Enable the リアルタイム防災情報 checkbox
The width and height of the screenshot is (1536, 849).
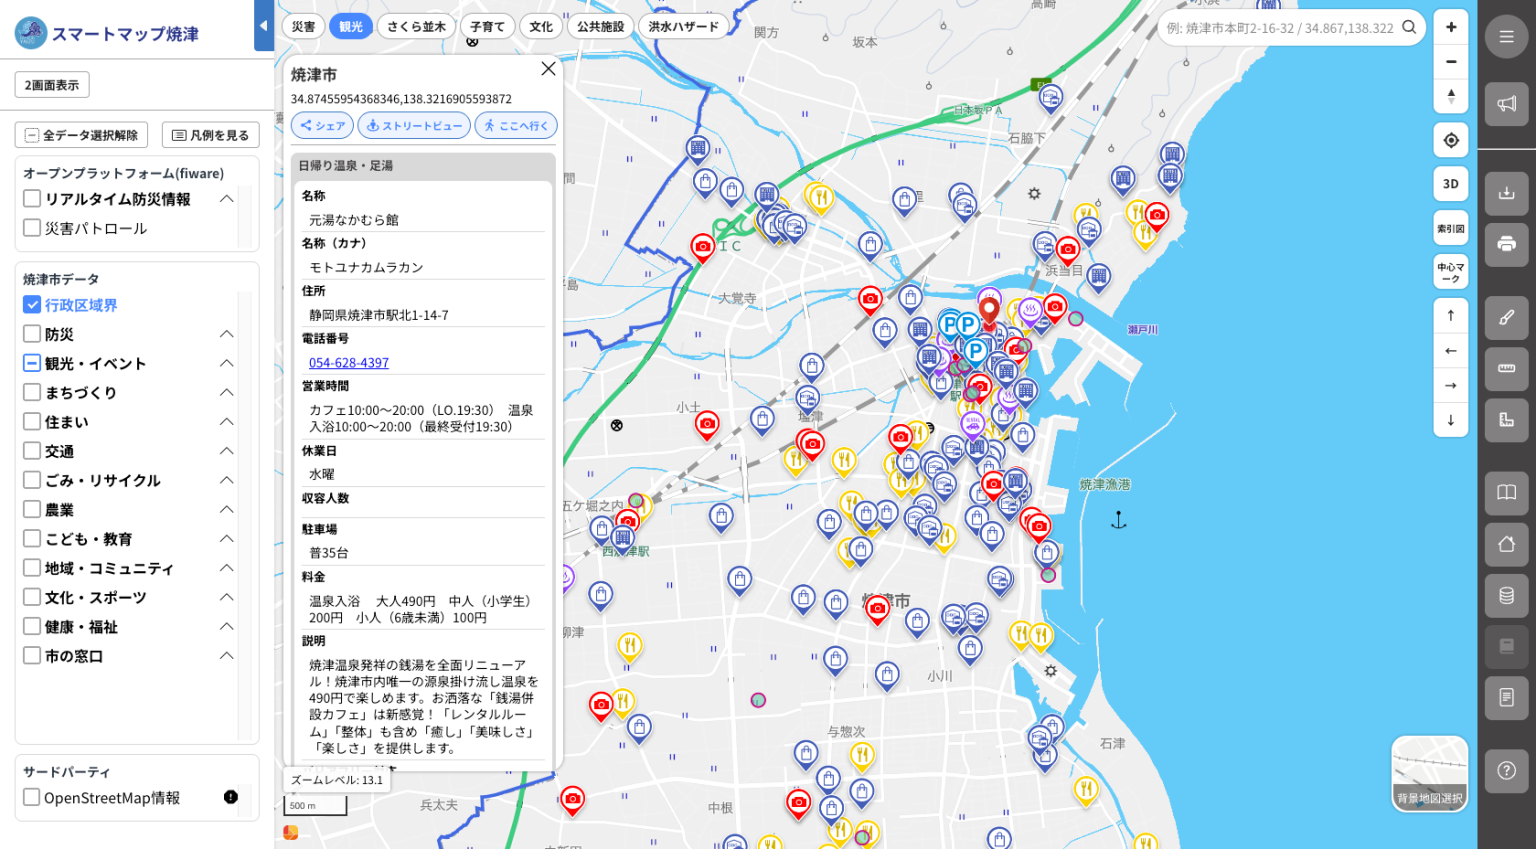point(31,198)
